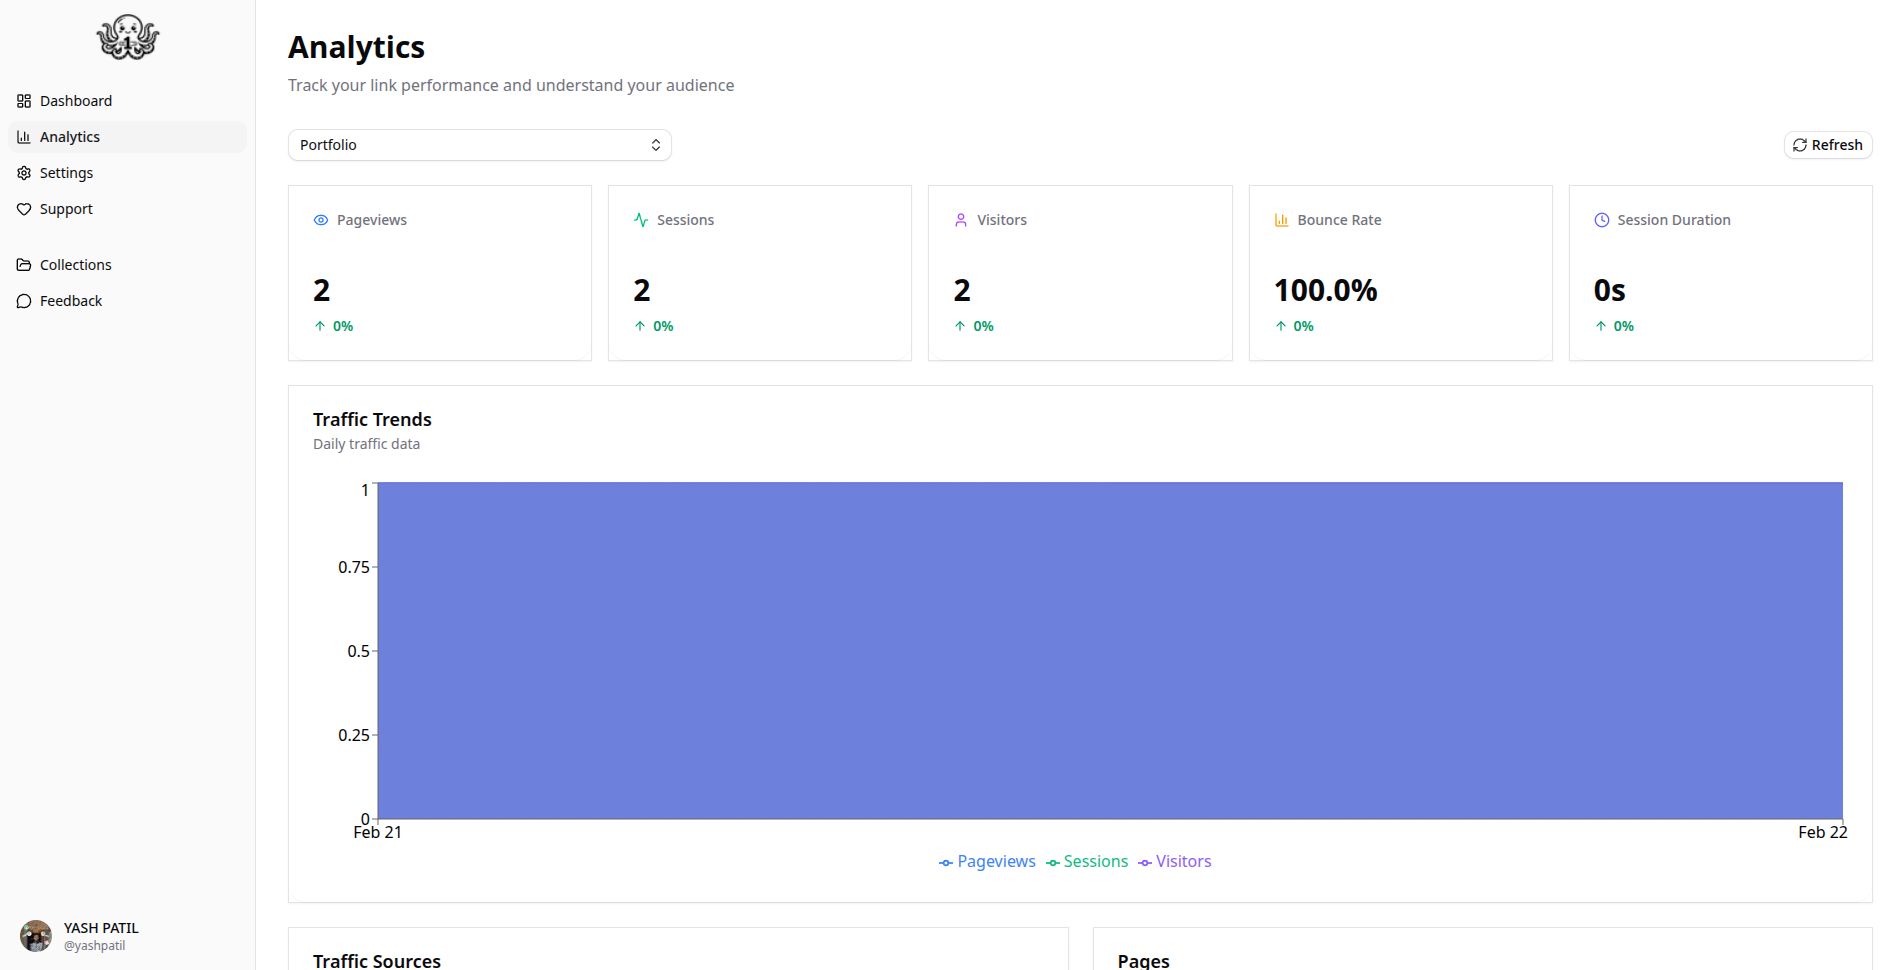Toggle the Sessions series in chart legend
The height and width of the screenshot is (970, 1901).
click(x=1087, y=862)
